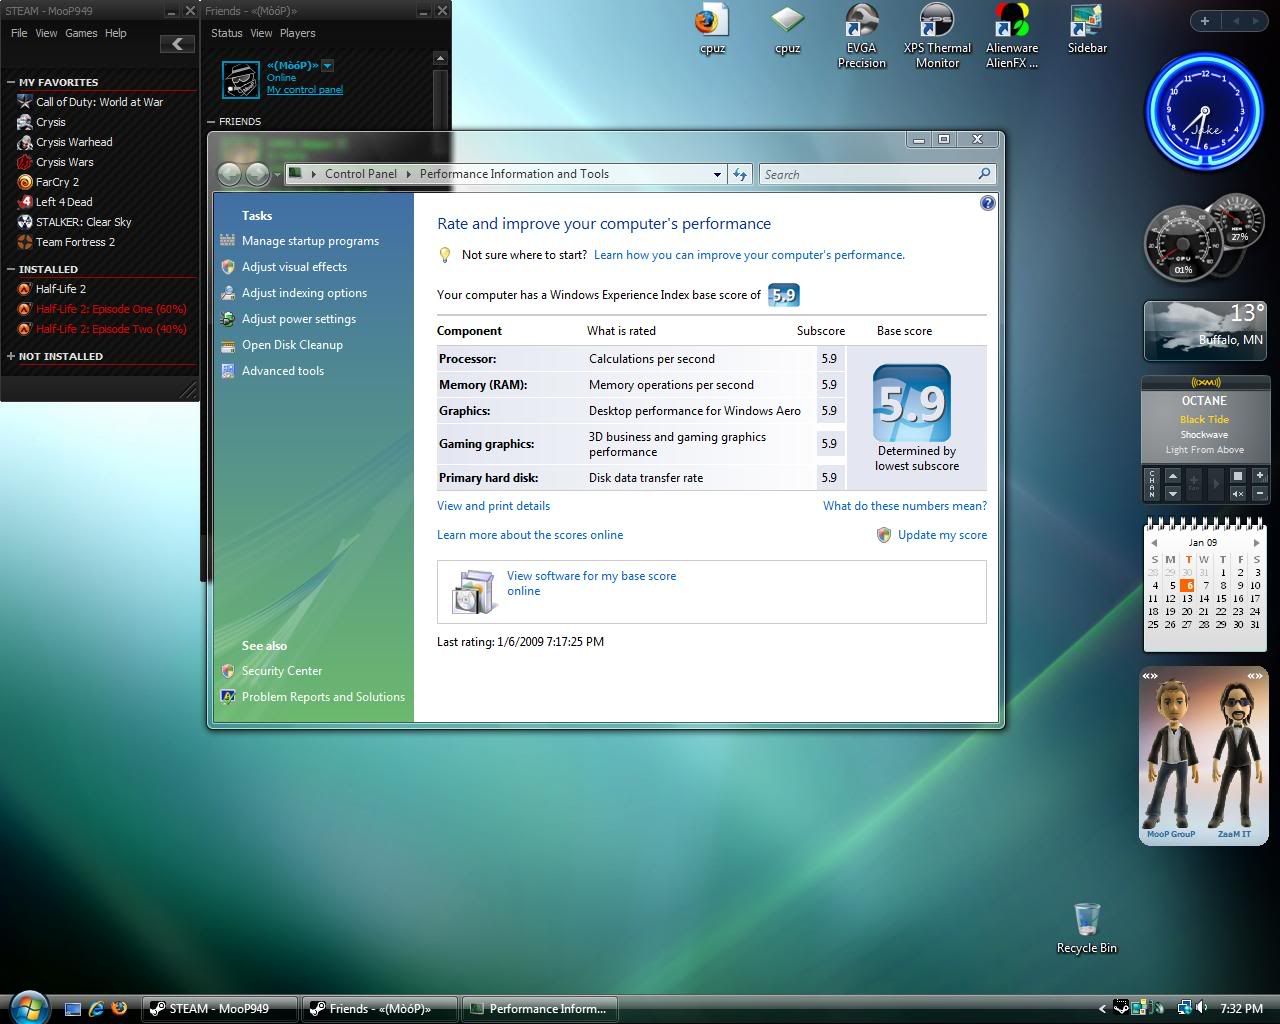Open the Firefox-icon cpuz desktop shortcut
The width and height of the screenshot is (1280, 1024).
click(x=712, y=29)
